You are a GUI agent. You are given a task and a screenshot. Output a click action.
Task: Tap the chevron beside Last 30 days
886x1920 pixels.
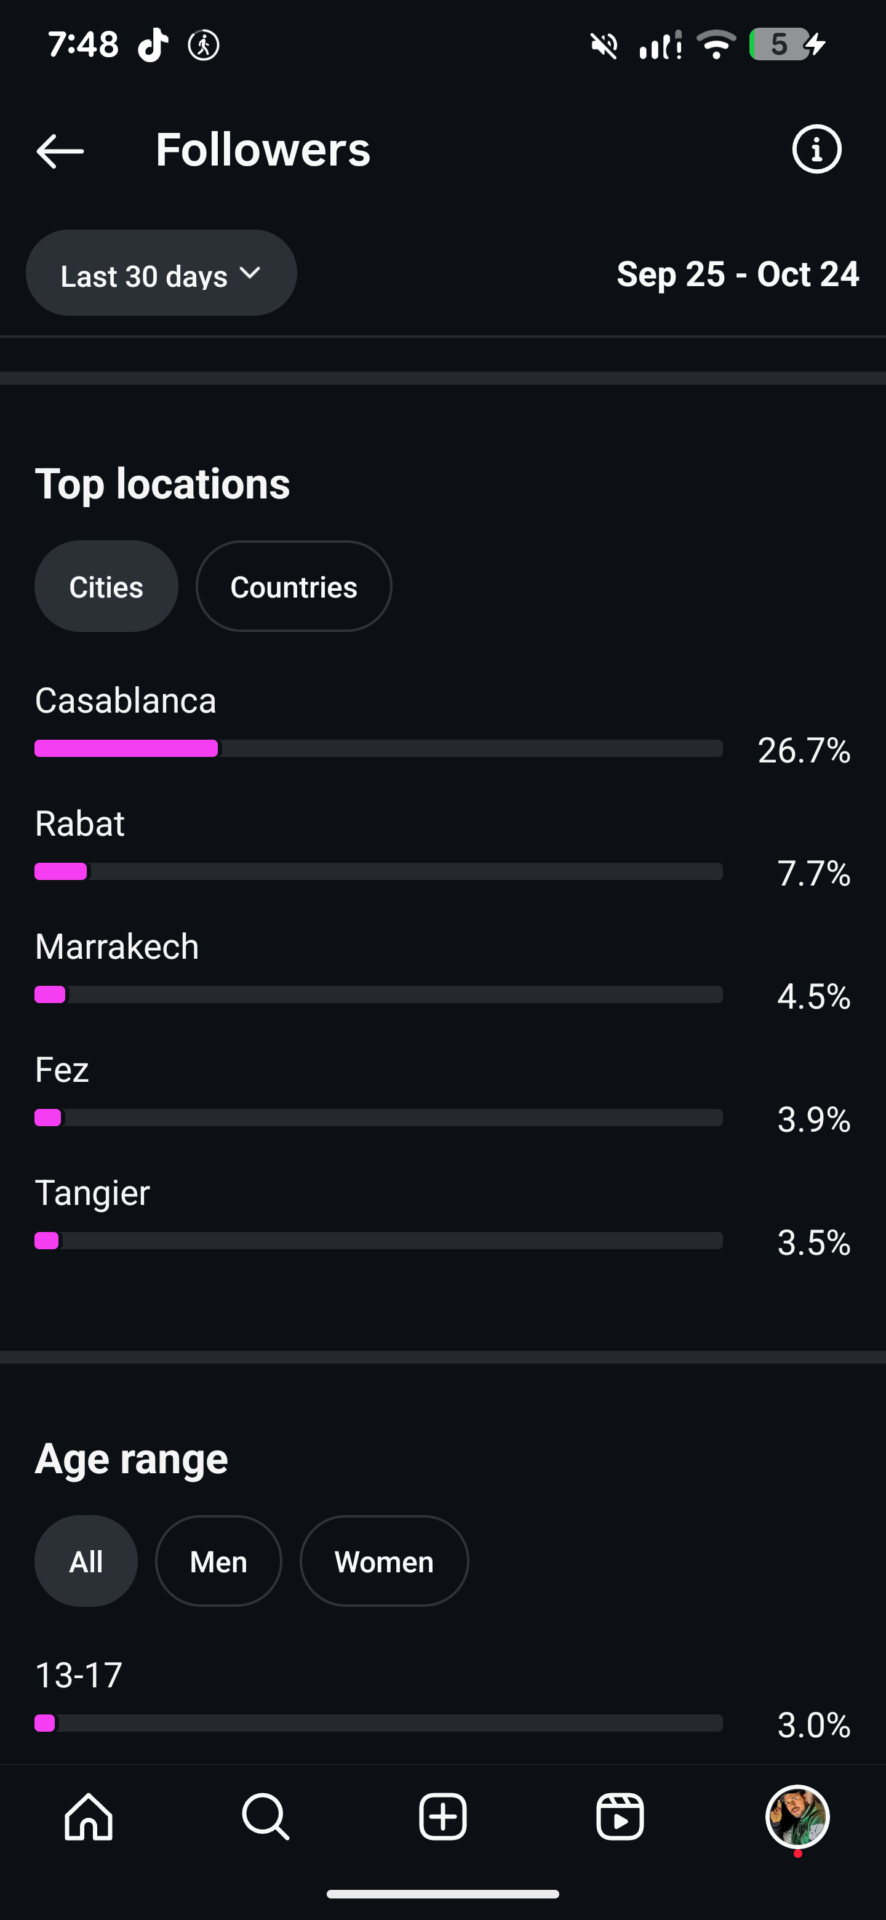click(x=250, y=273)
